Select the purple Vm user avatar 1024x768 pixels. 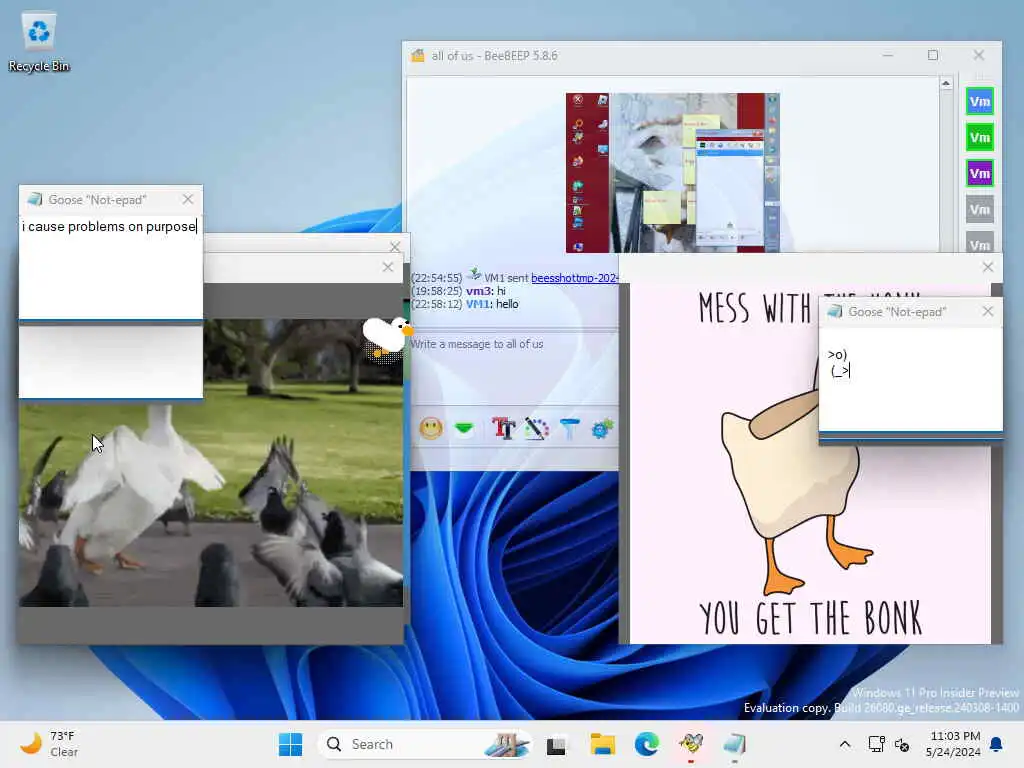(980, 173)
